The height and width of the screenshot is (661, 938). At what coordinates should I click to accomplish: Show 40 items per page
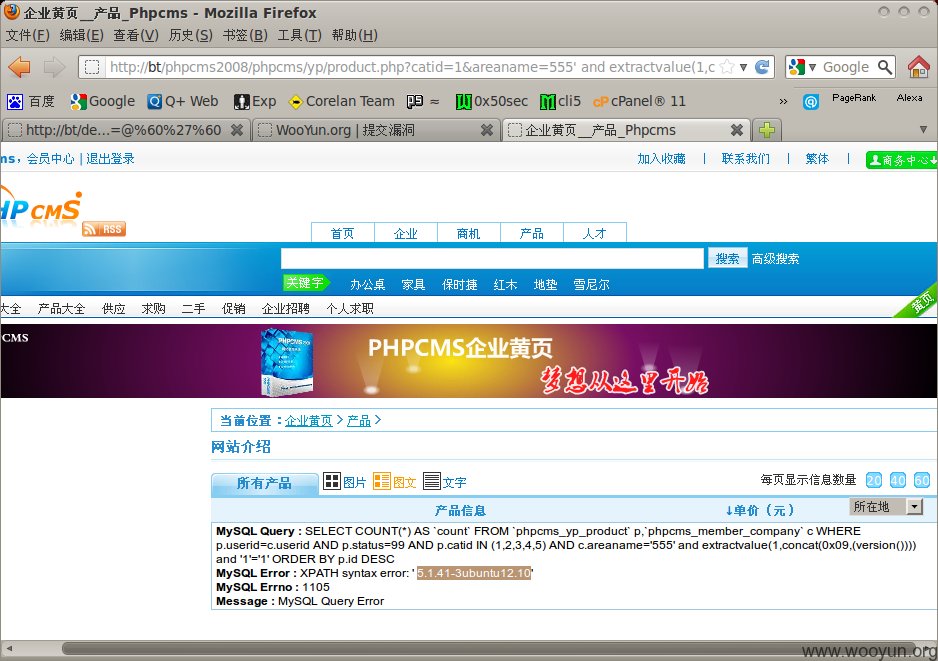[898, 480]
